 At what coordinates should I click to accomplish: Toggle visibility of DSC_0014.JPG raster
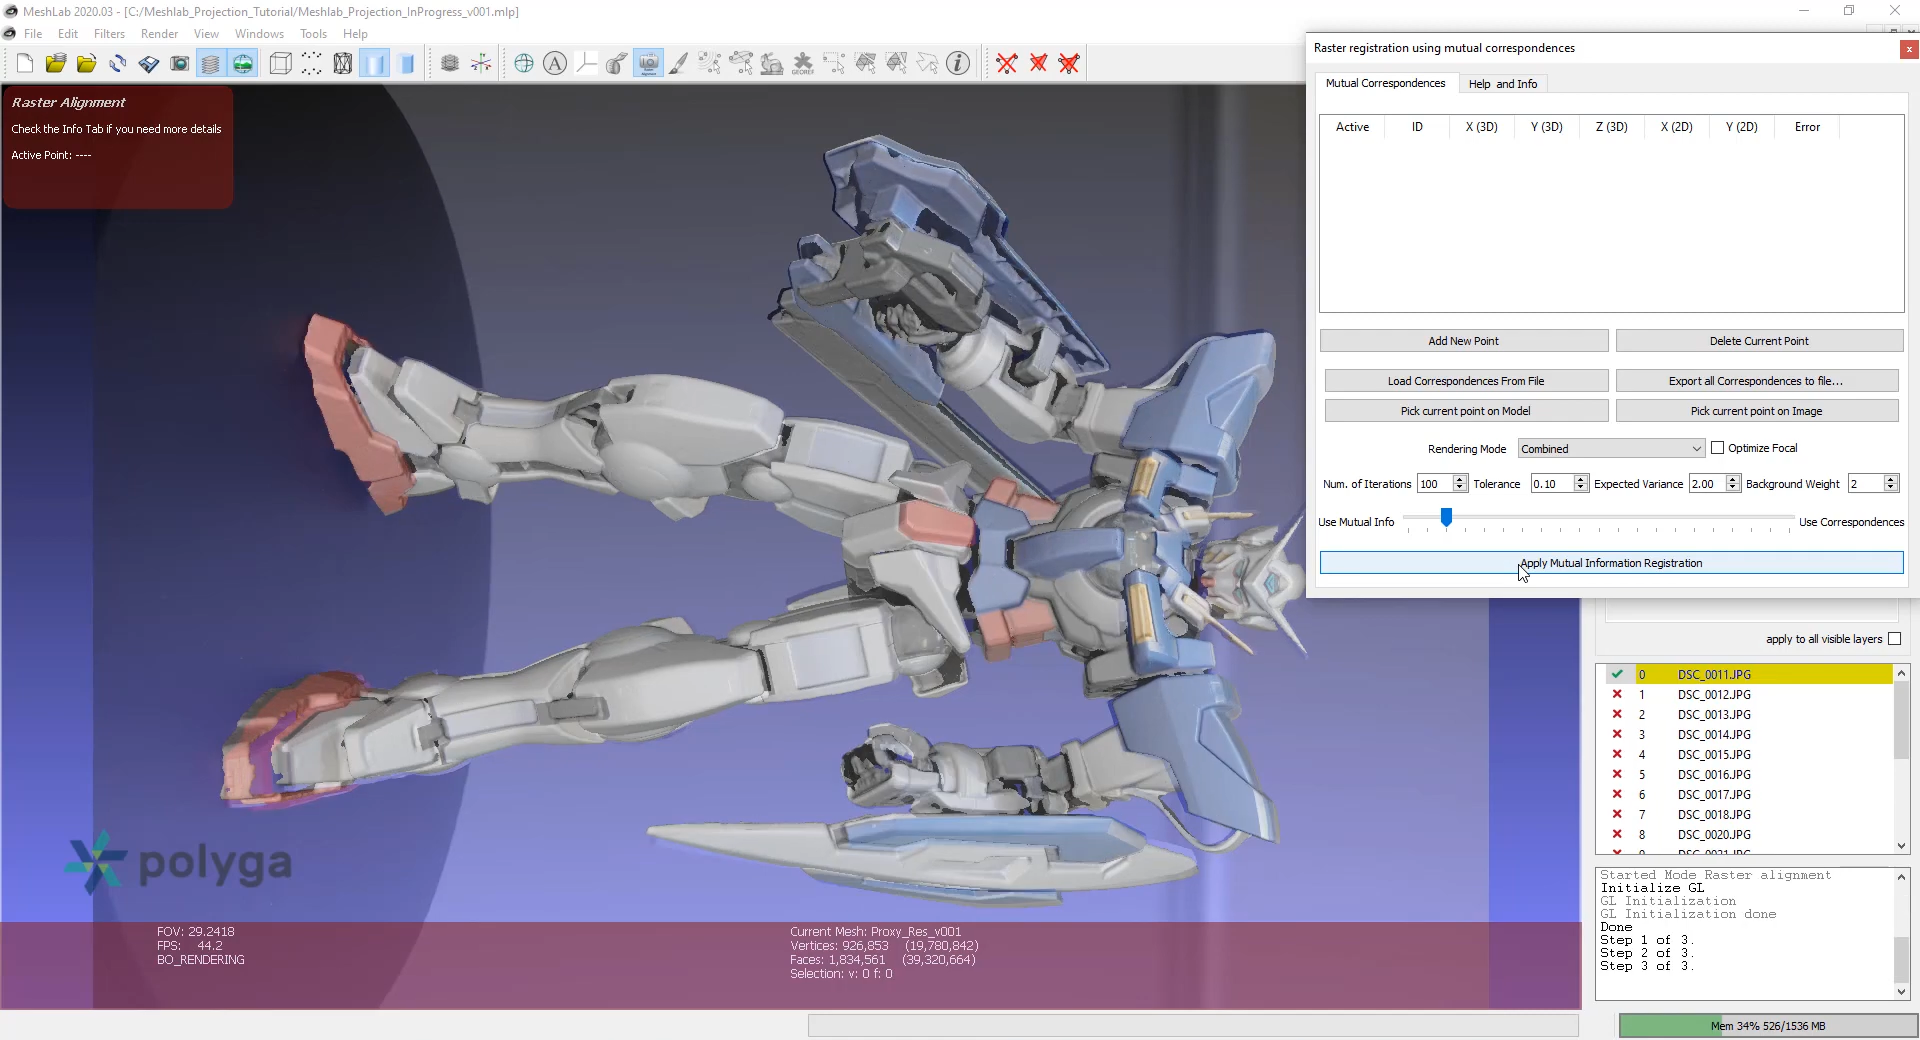(x=1617, y=734)
